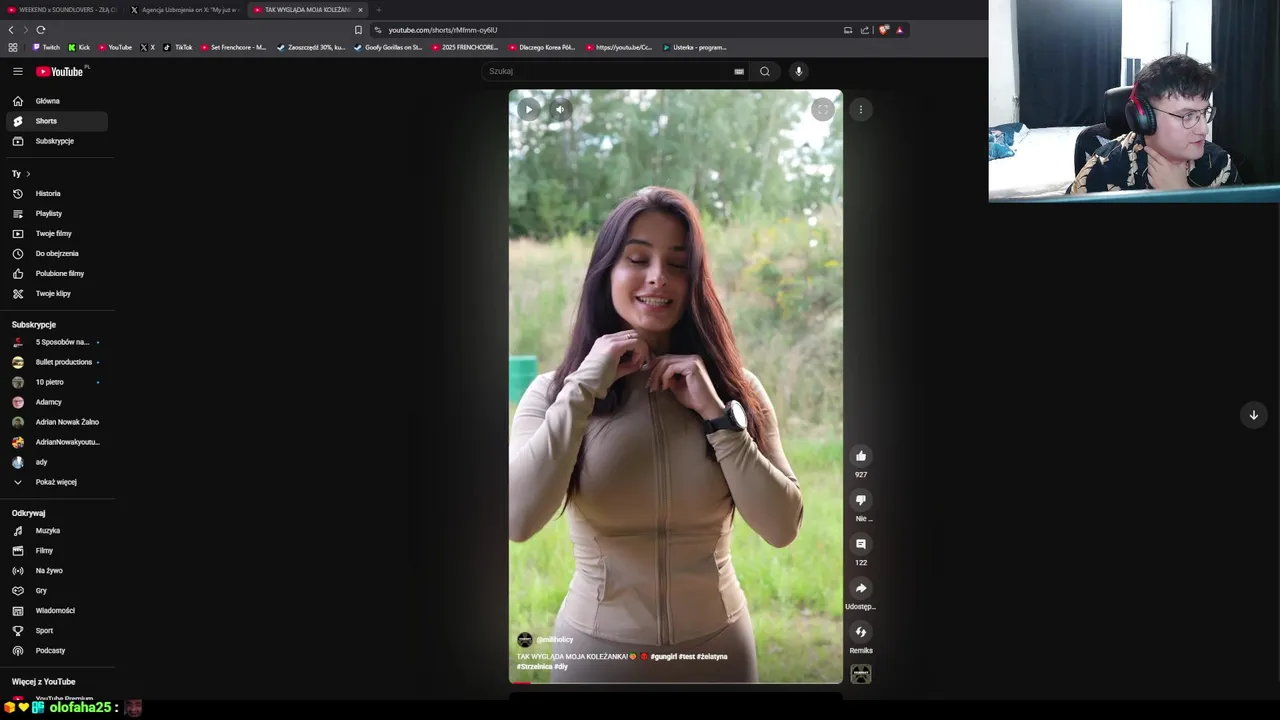Open TikTok bookmark
This screenshot has width=1280, height=720.
coord(178,47)
